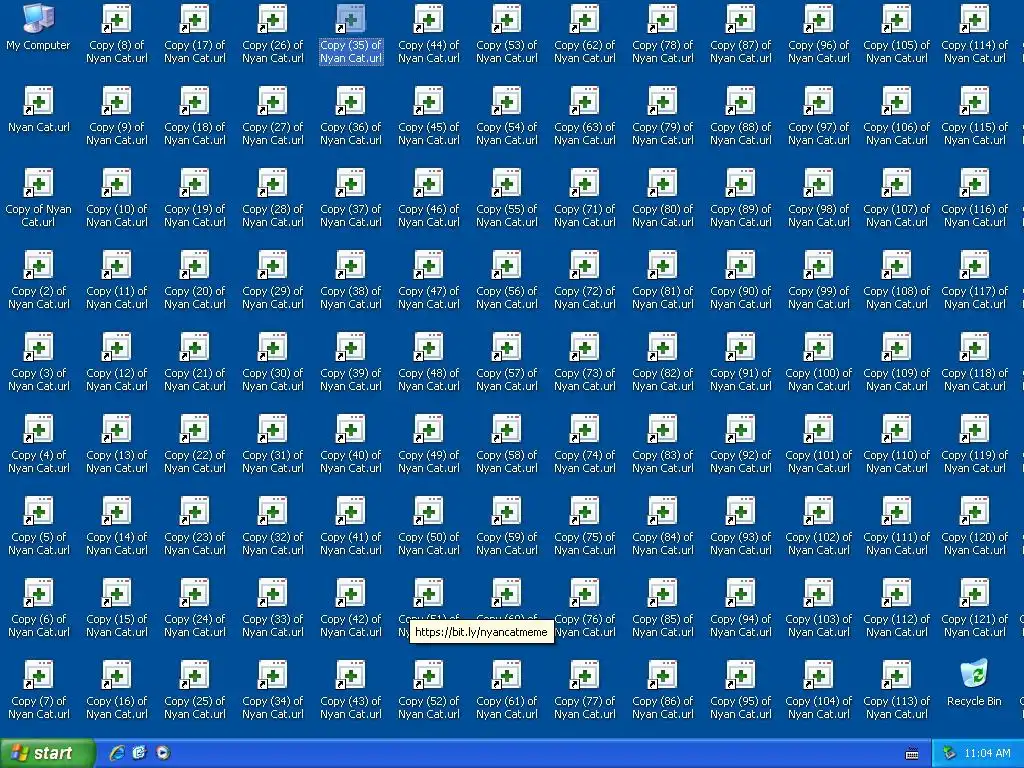Screen dimensions: 1024x768
Task: Launch Internet Explorer from Quick Launch
Action: pos(117,753)
